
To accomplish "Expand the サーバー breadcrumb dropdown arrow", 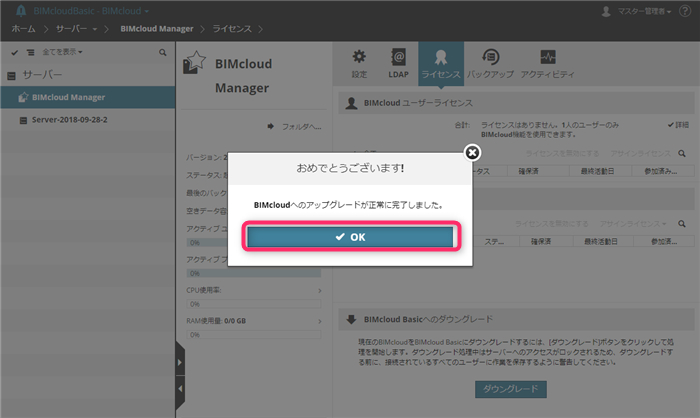I will (x=95, y=29).
